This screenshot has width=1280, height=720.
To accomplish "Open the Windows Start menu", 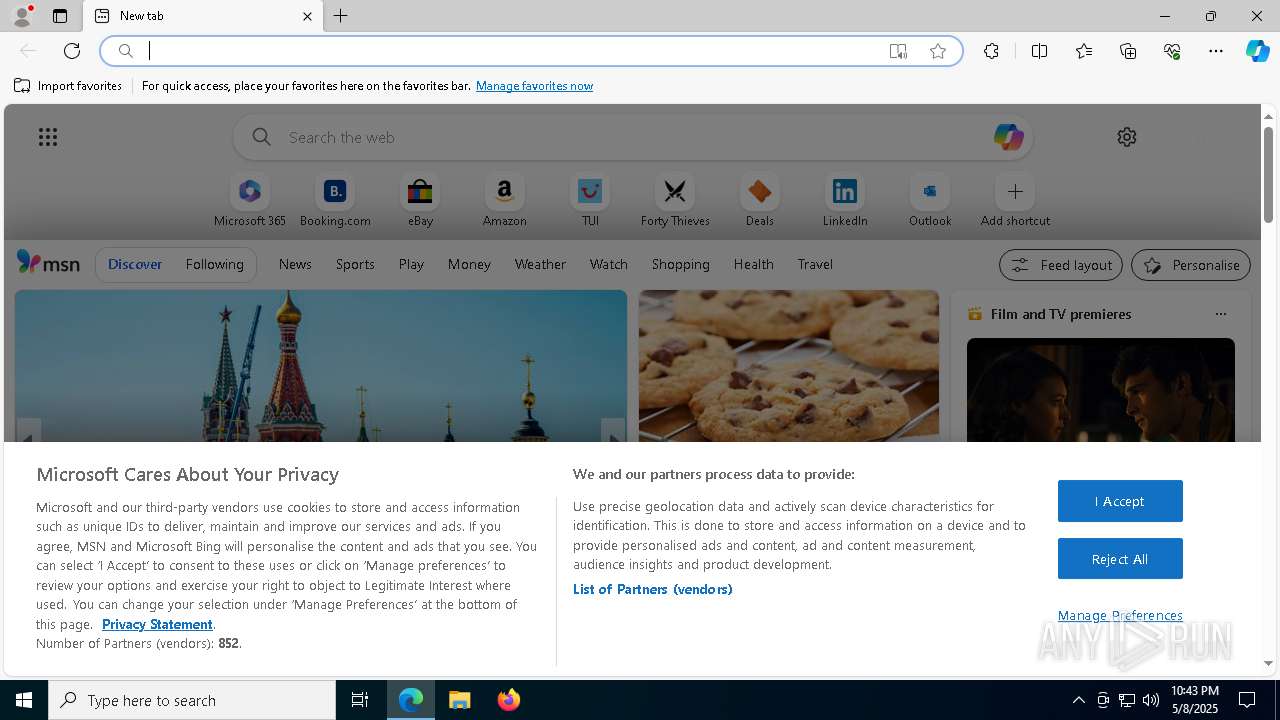I will (24, 700).
